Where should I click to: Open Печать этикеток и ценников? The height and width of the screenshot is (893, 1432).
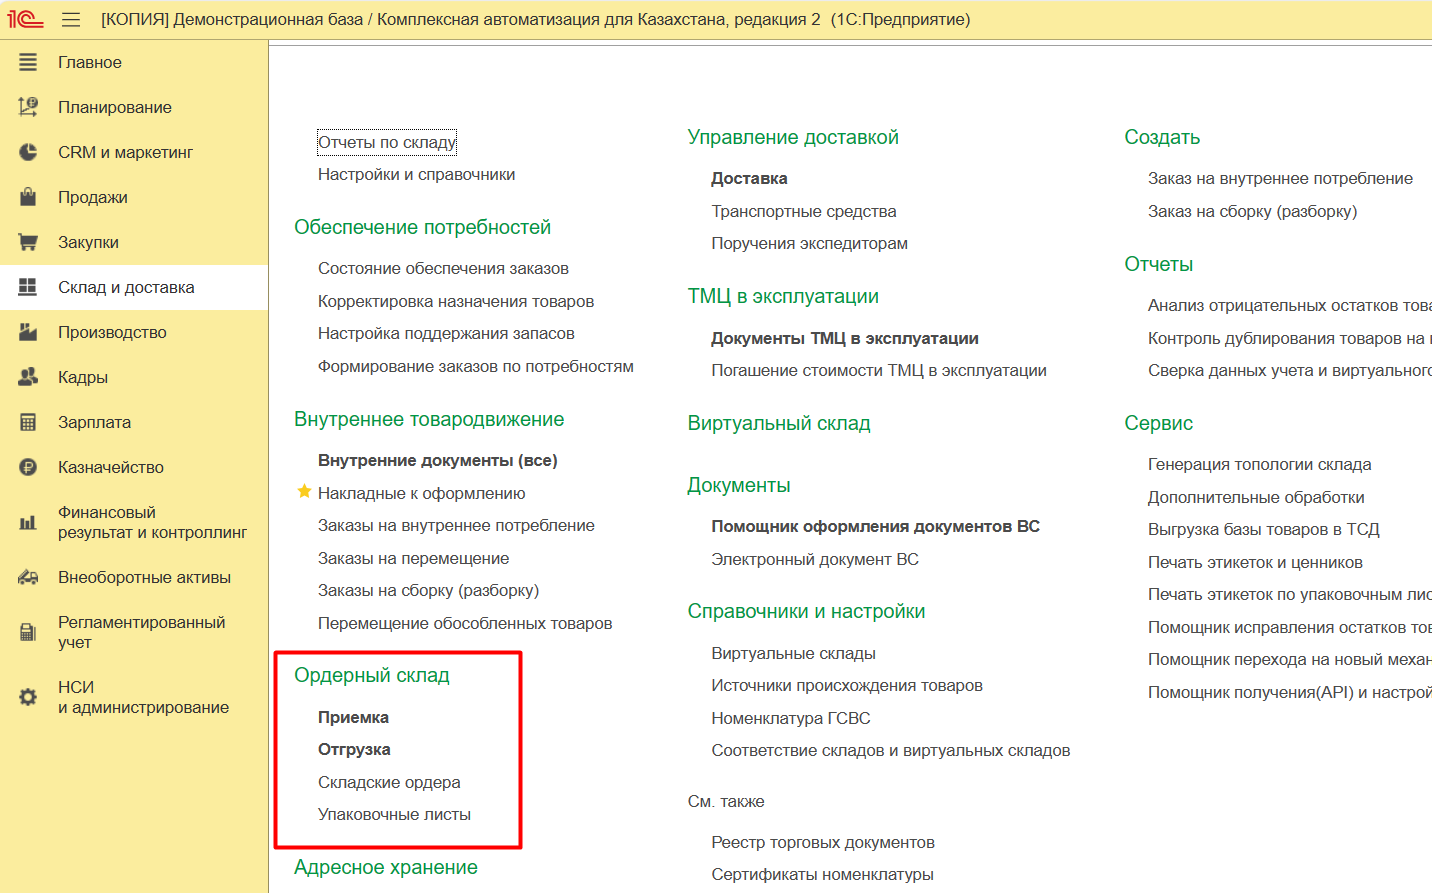coord(1255,562)
